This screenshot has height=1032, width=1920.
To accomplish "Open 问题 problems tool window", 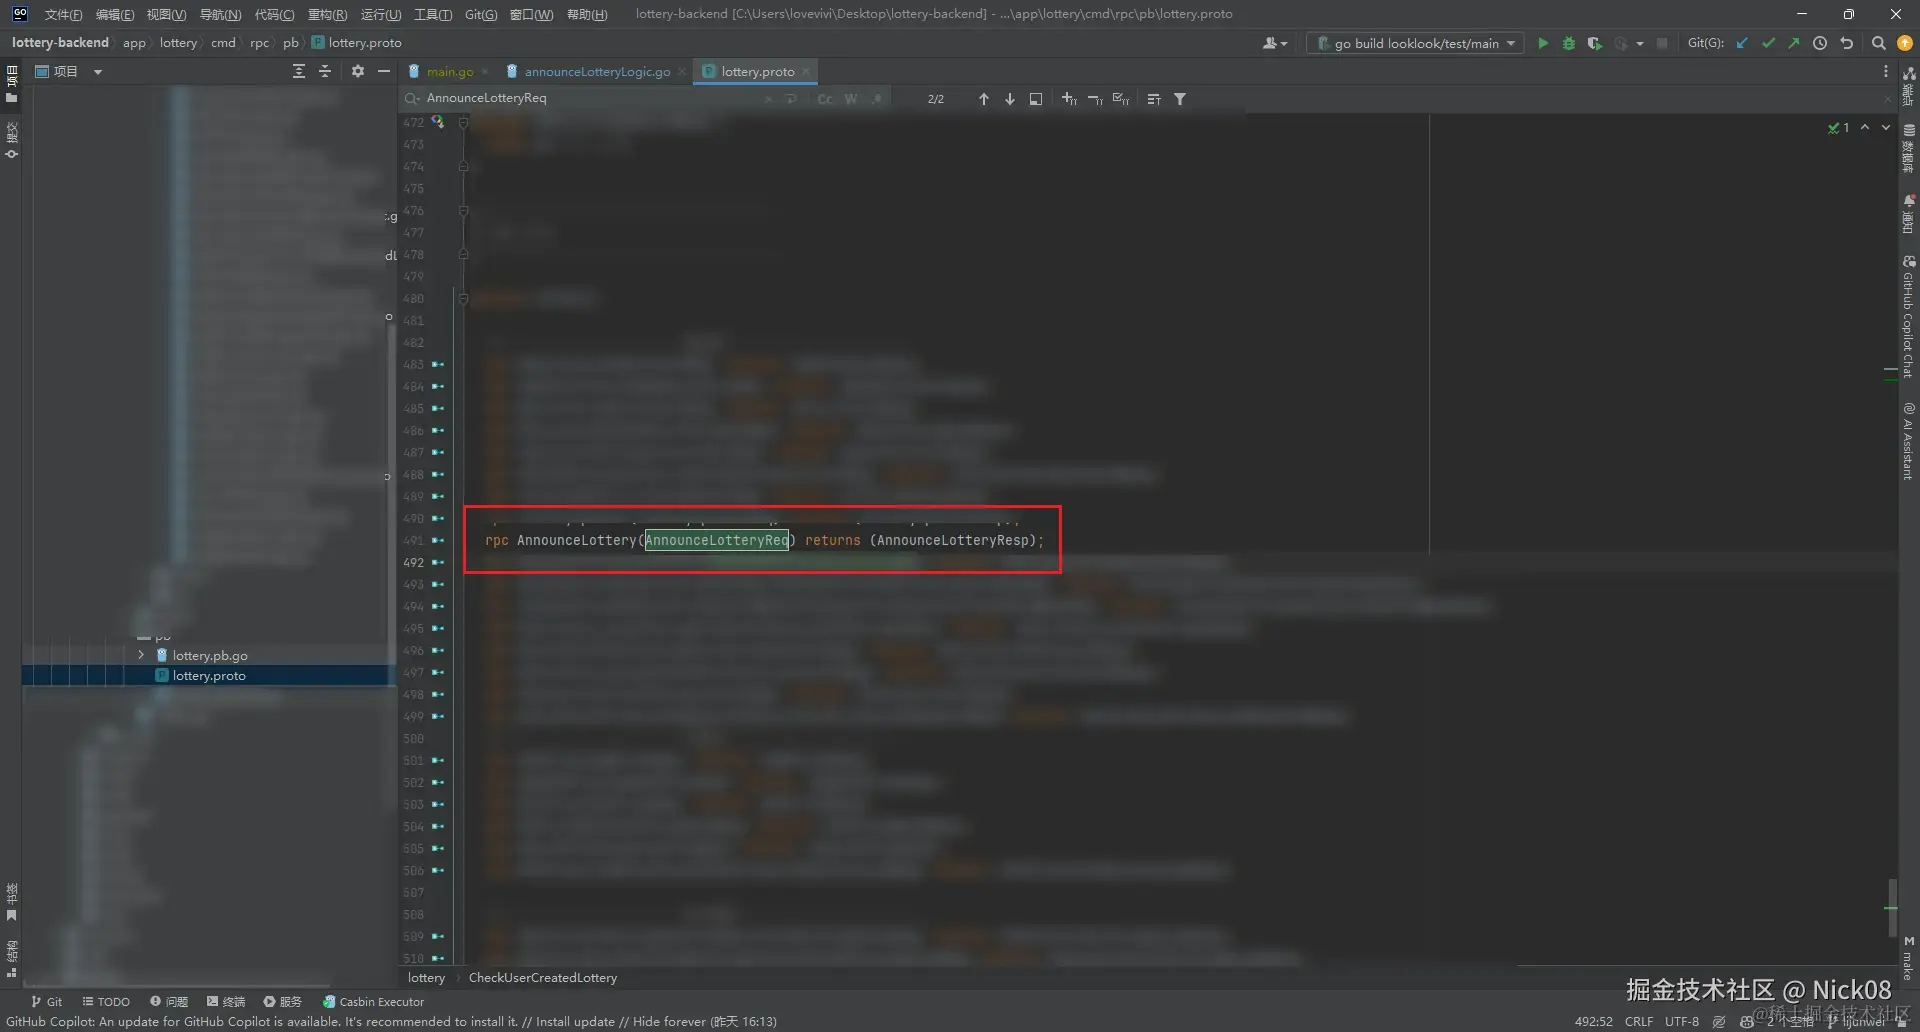I will coord(169,1001).
